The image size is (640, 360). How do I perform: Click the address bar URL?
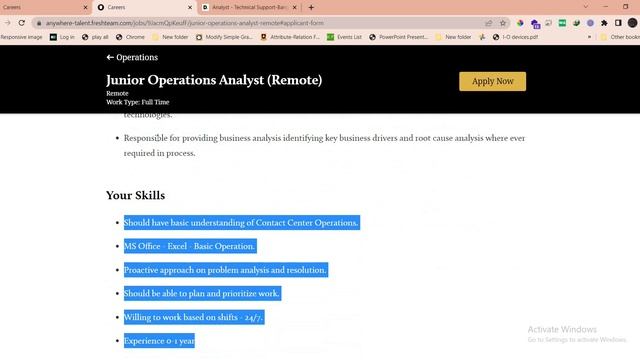(x=184, y=23)
